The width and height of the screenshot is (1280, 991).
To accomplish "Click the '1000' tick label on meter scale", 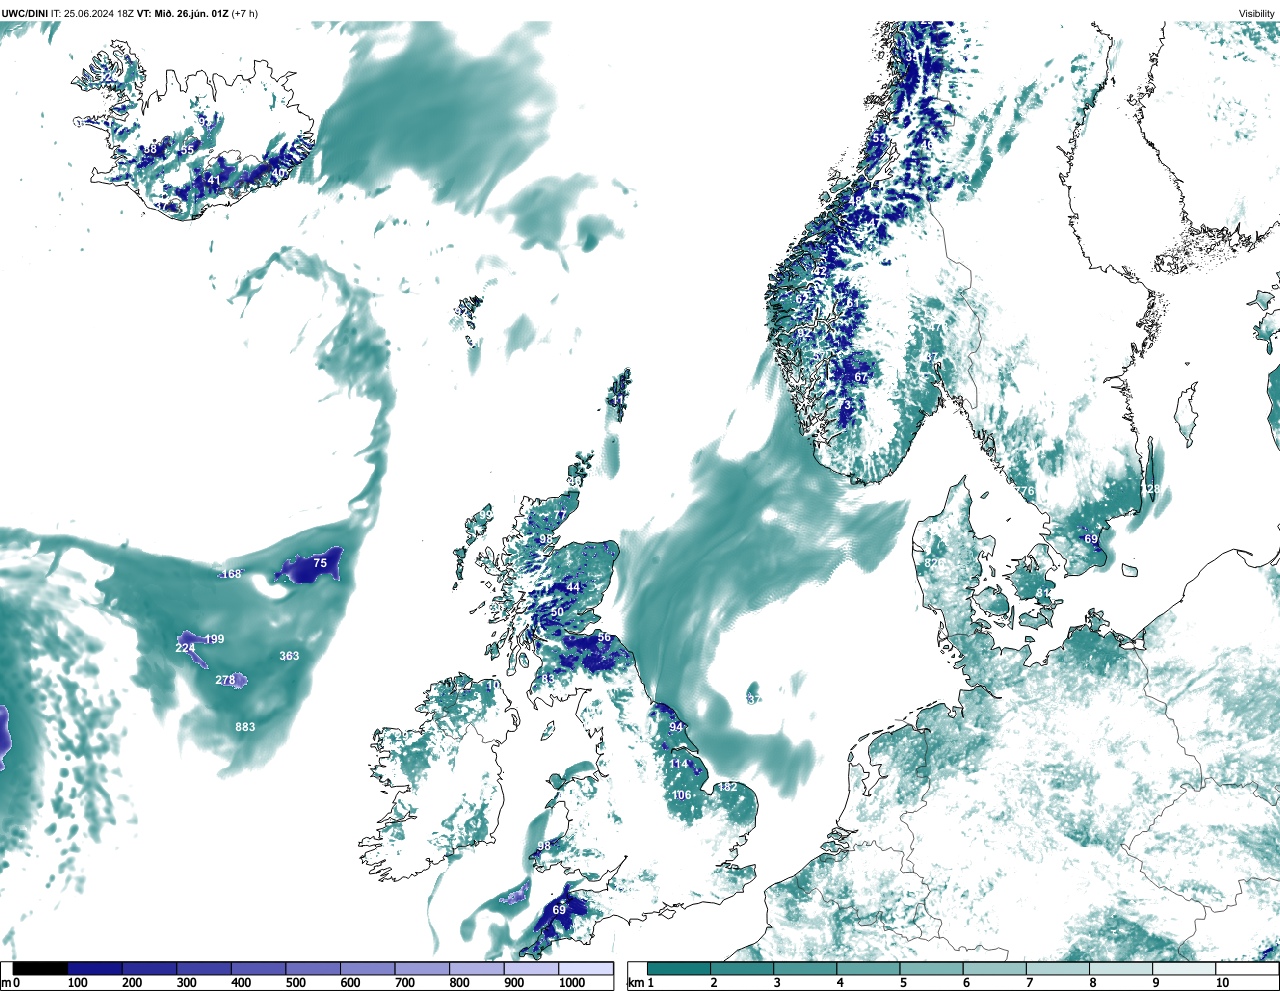I will [x=572, y=983].
